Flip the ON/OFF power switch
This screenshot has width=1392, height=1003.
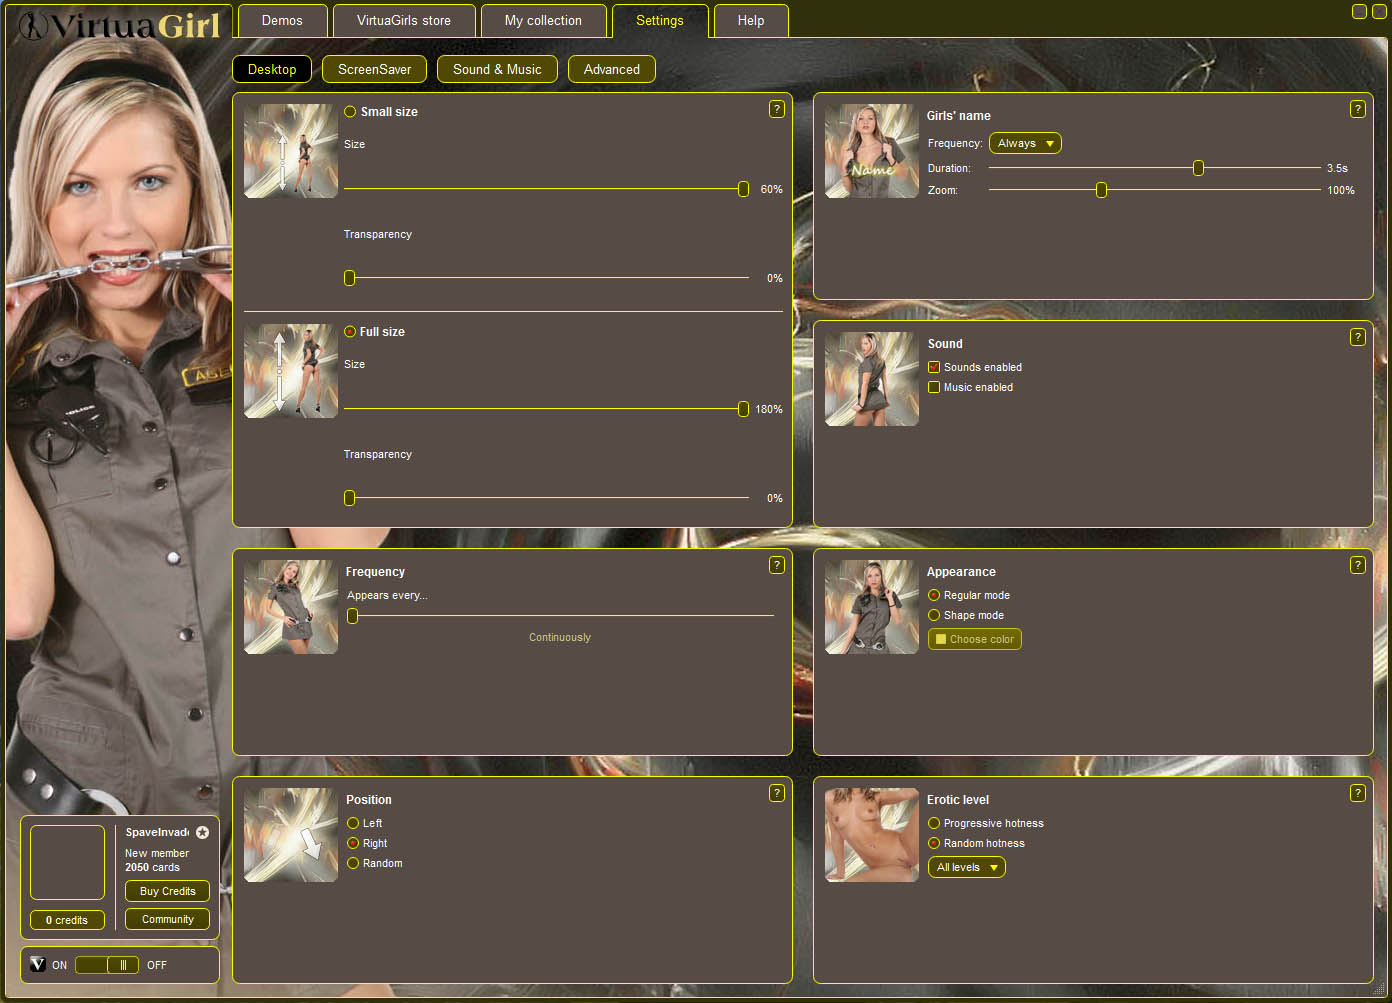tap(107, 965)
